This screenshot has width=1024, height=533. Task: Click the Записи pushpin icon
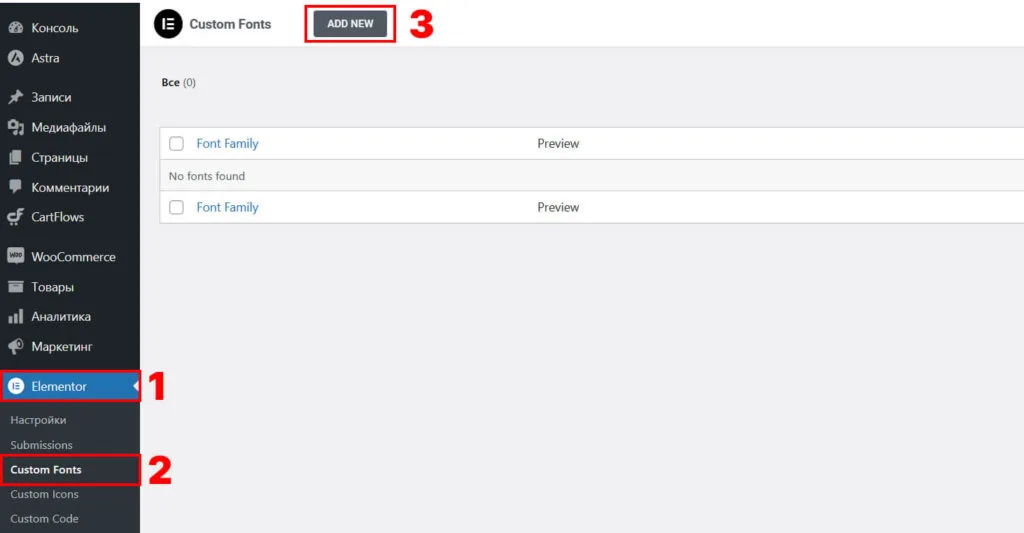point(15,97)
